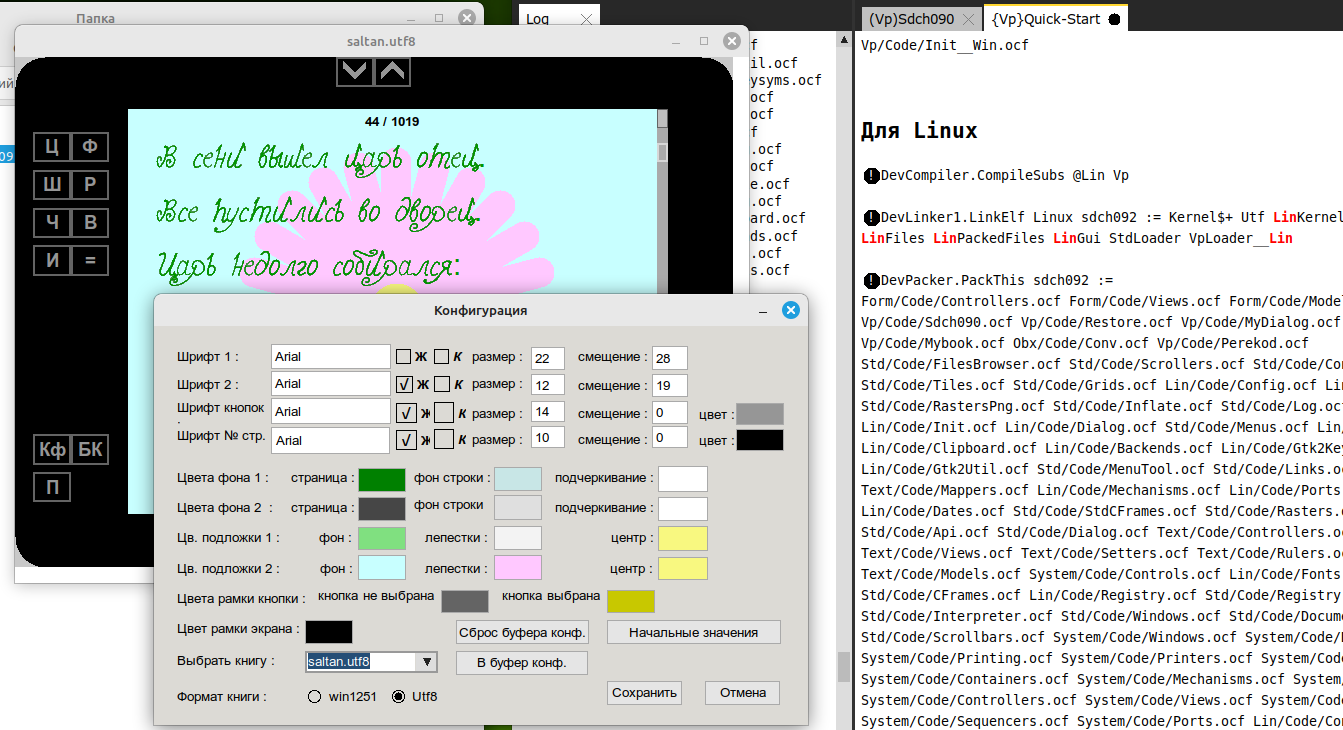Switch to the (Vp)Sdch090 tab

(x=910, y=19)
